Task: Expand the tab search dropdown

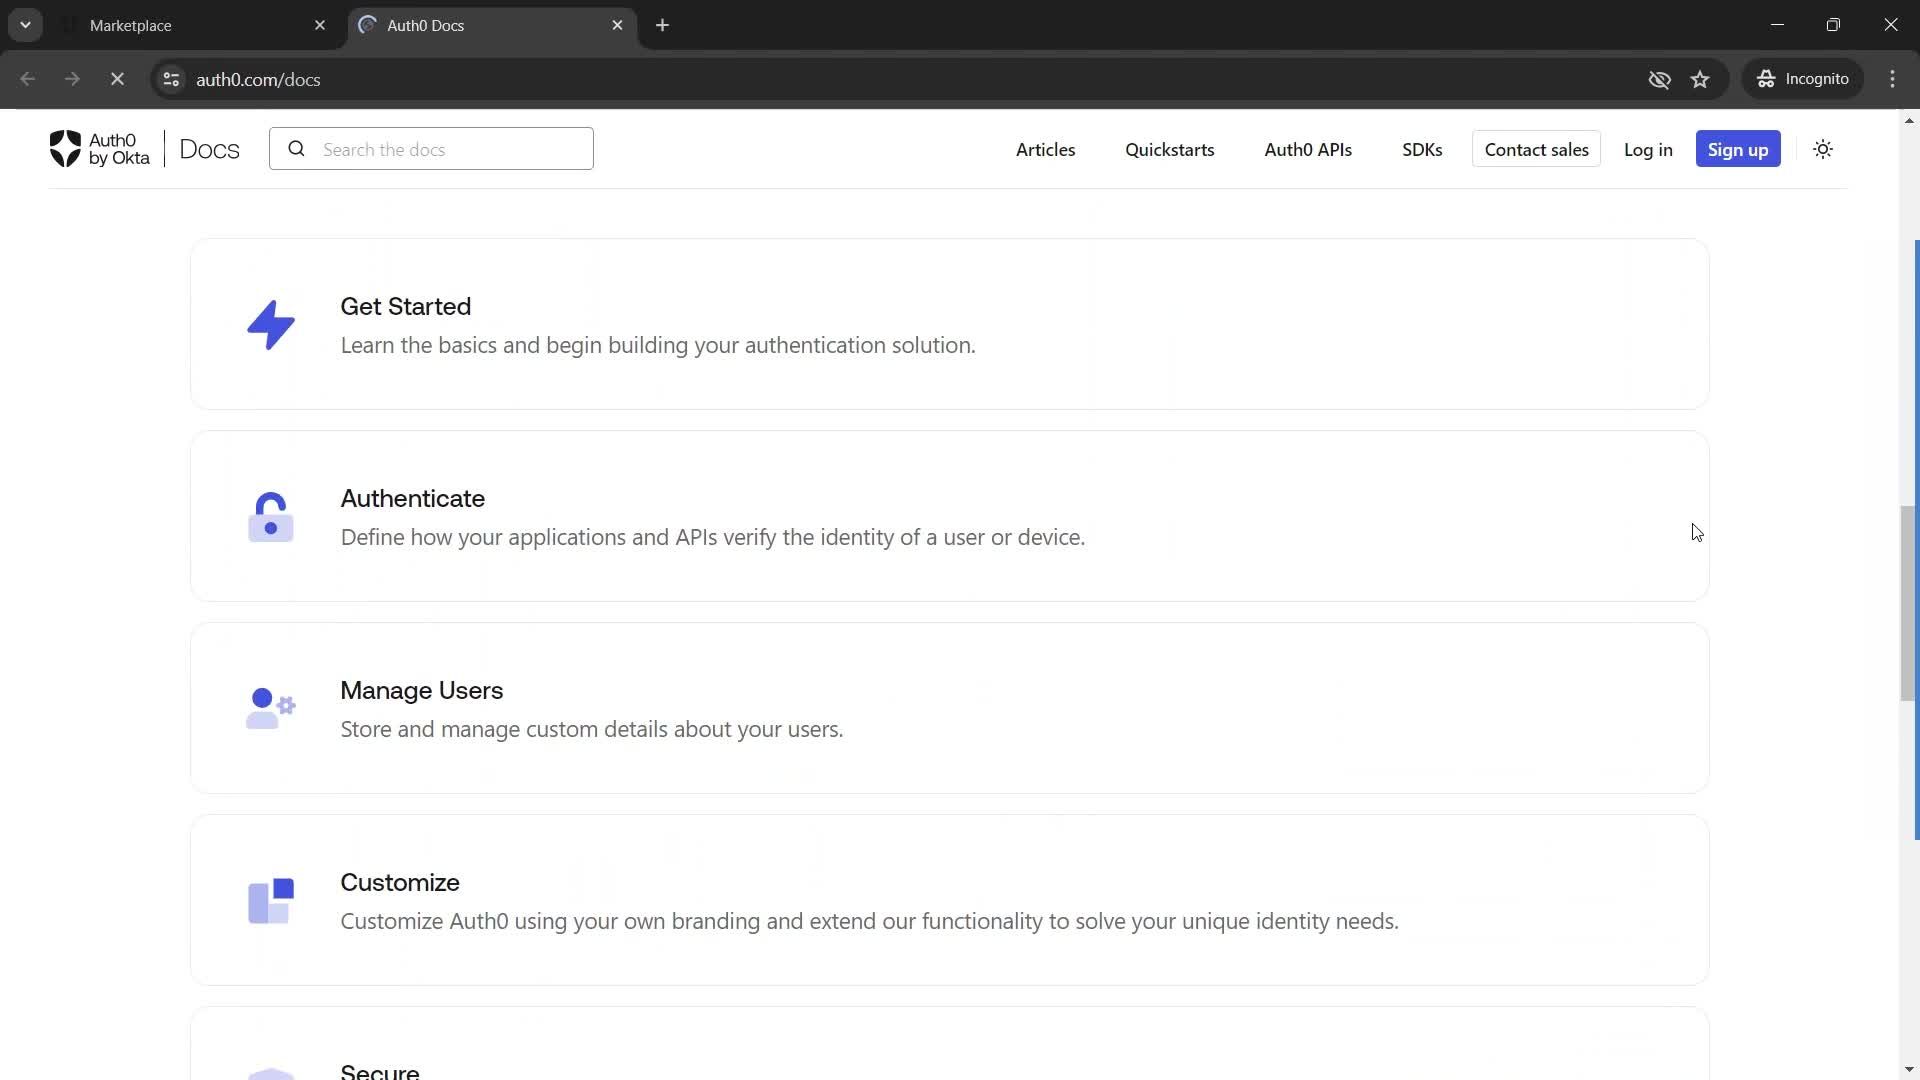Action: [25, 25]
